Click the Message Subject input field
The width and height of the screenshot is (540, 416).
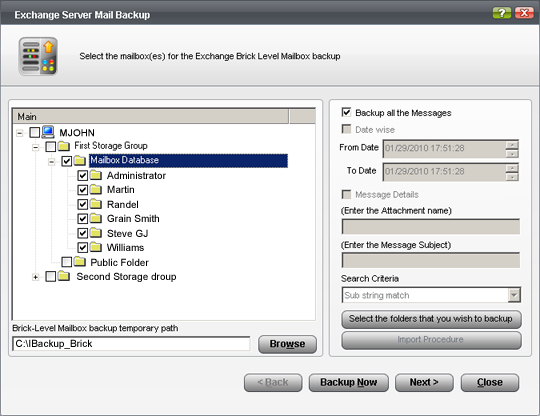point(431,260)
